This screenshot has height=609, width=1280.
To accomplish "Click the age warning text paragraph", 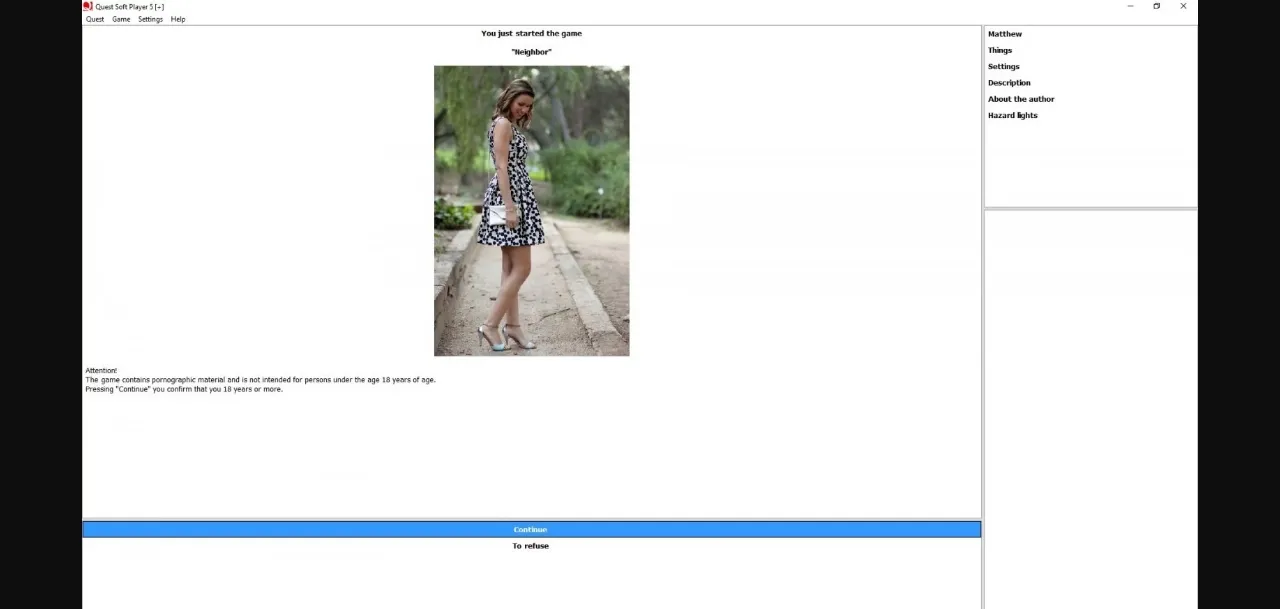I will point(260,380).
